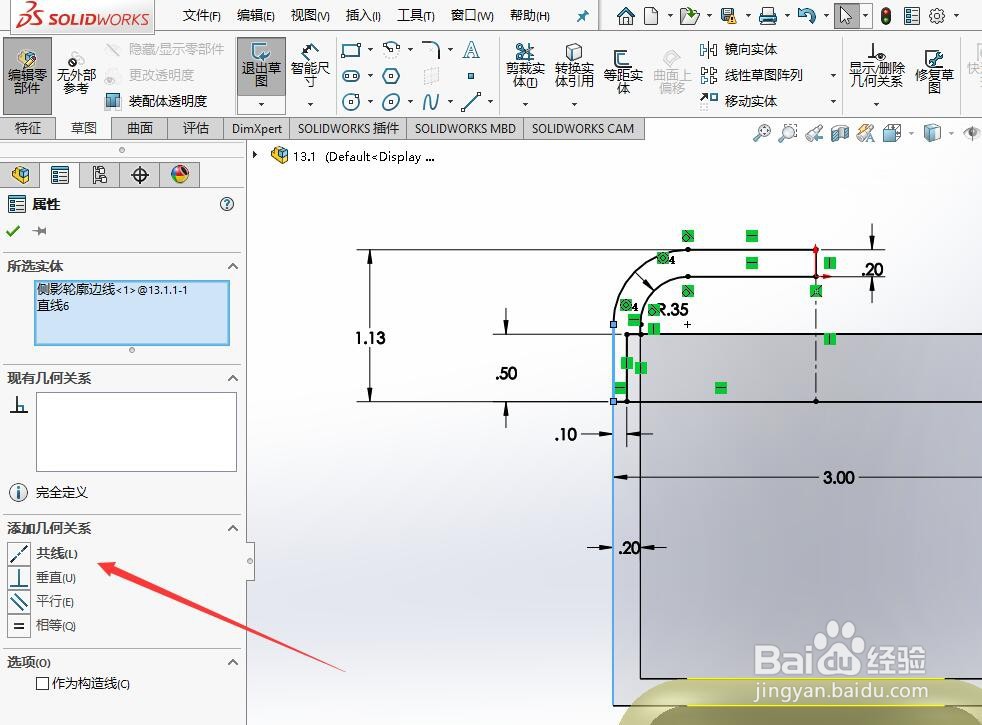982x725 pixels.
Task: Select the spline sketch tool
Action: tap(431, 101)
